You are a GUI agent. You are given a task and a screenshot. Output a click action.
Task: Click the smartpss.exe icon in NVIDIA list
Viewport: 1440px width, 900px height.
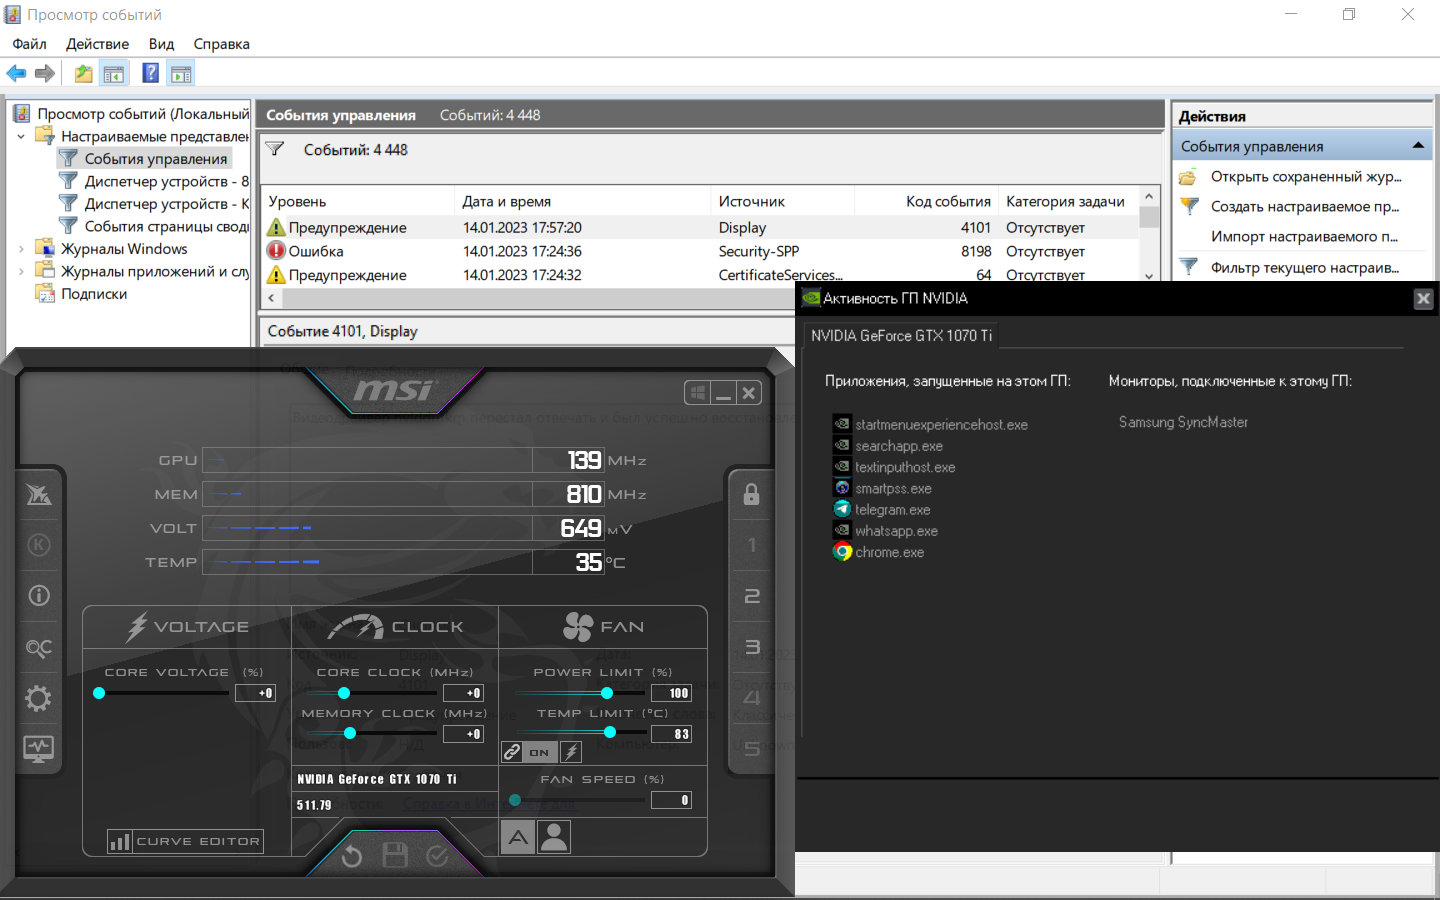coord(842,488)
